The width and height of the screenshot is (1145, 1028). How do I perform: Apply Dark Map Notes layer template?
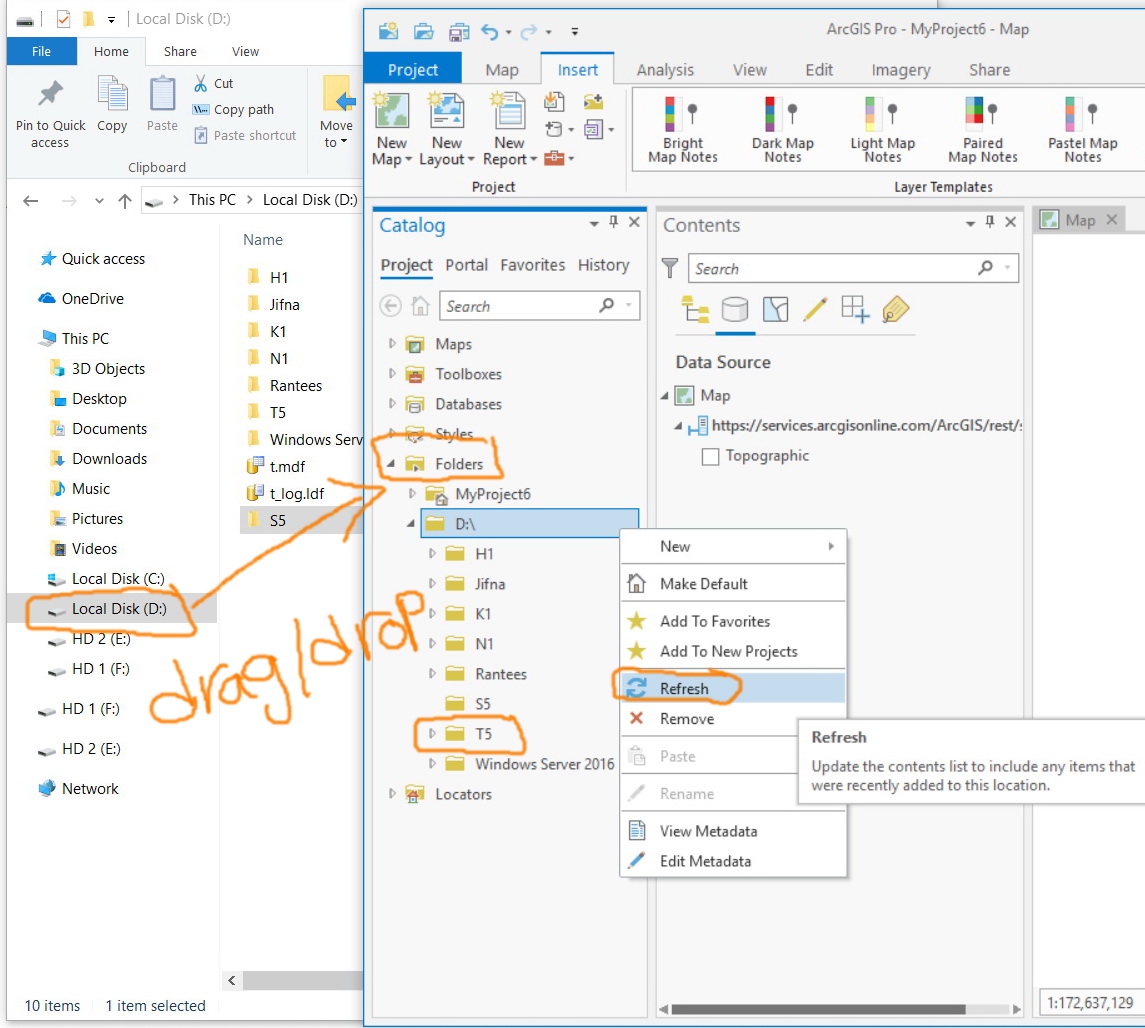point(782,130)
